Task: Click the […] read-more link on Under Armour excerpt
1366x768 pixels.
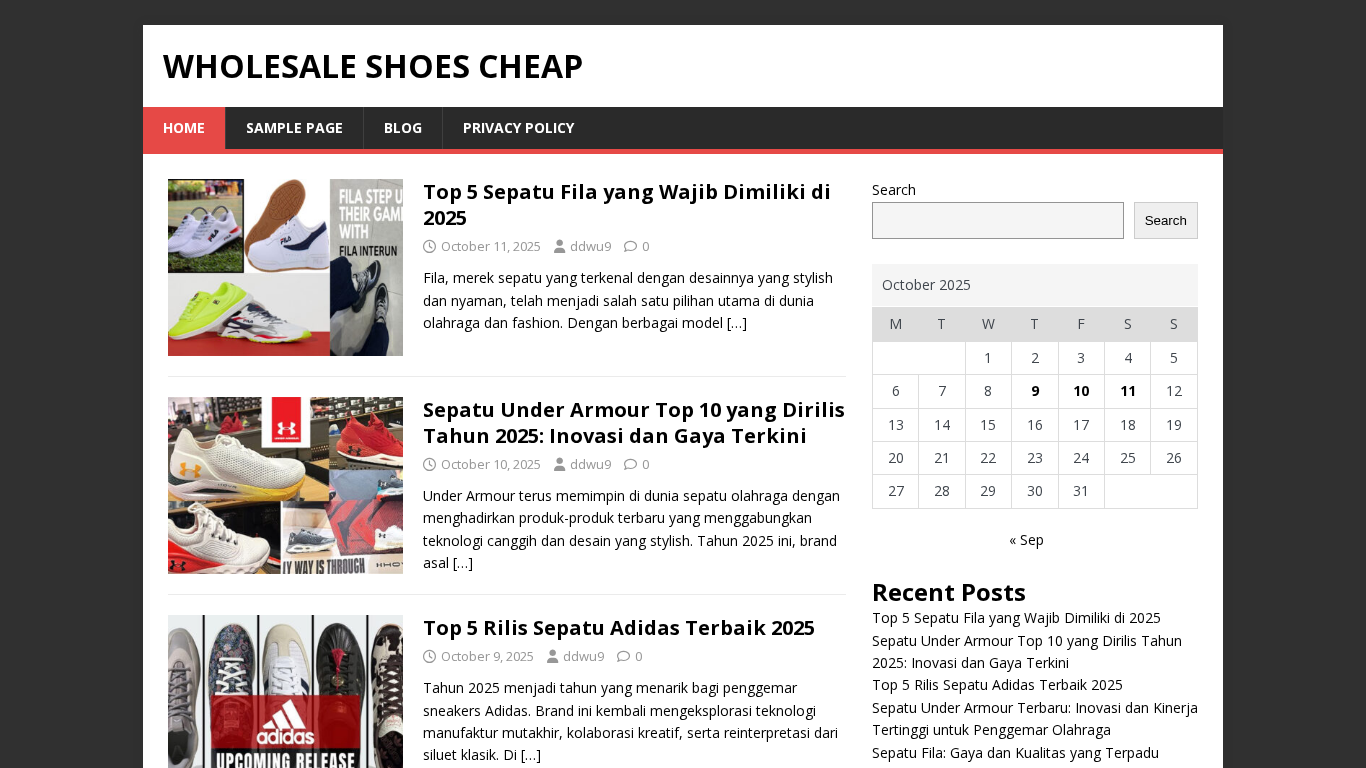Action: point(463,562)
